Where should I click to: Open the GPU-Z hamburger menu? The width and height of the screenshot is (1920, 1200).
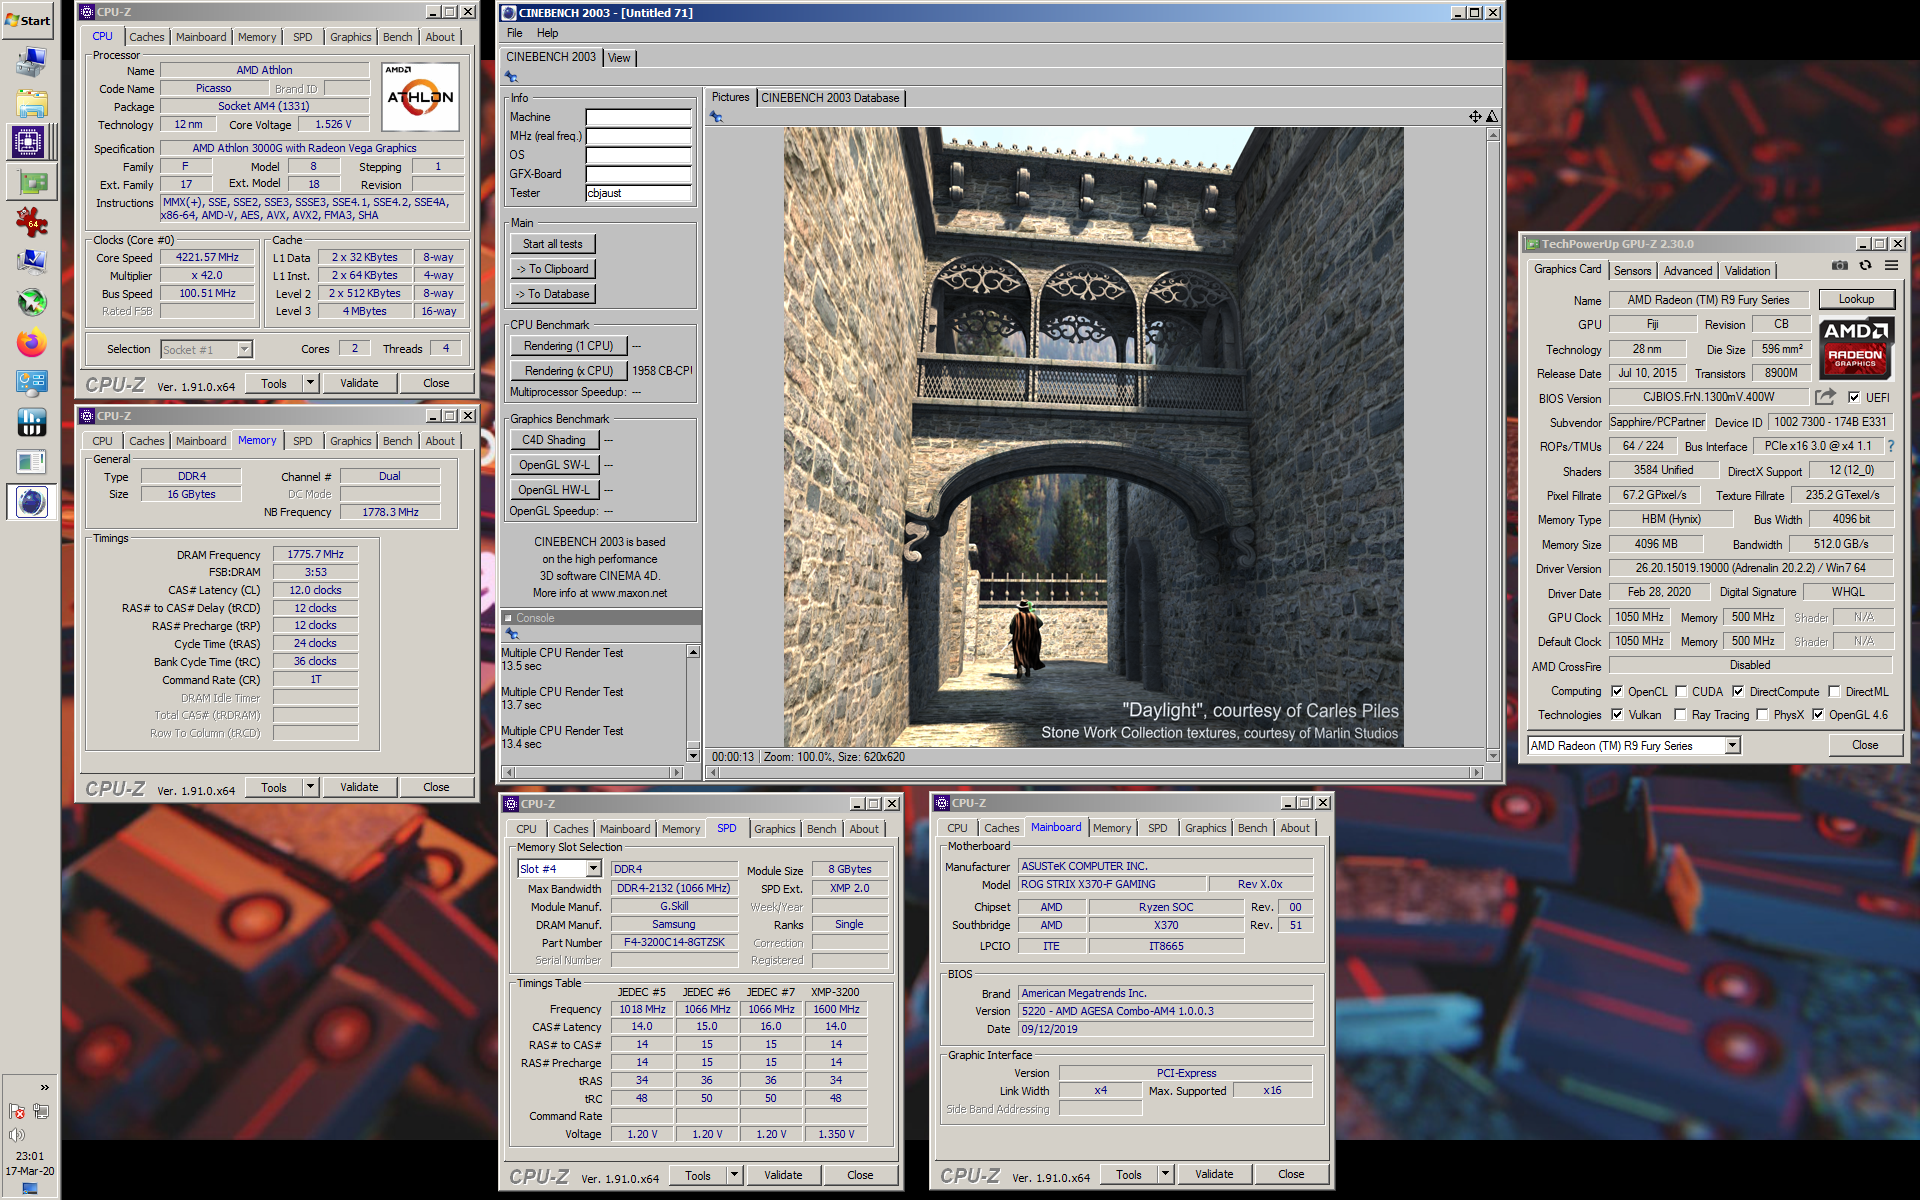tap(1891, 266)
